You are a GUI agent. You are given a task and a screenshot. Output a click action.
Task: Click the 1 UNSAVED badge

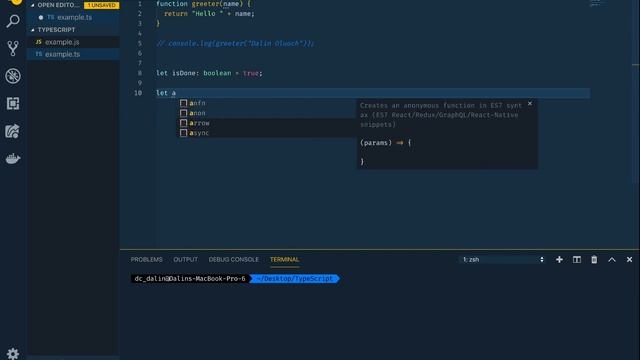(x=101, y=5)
